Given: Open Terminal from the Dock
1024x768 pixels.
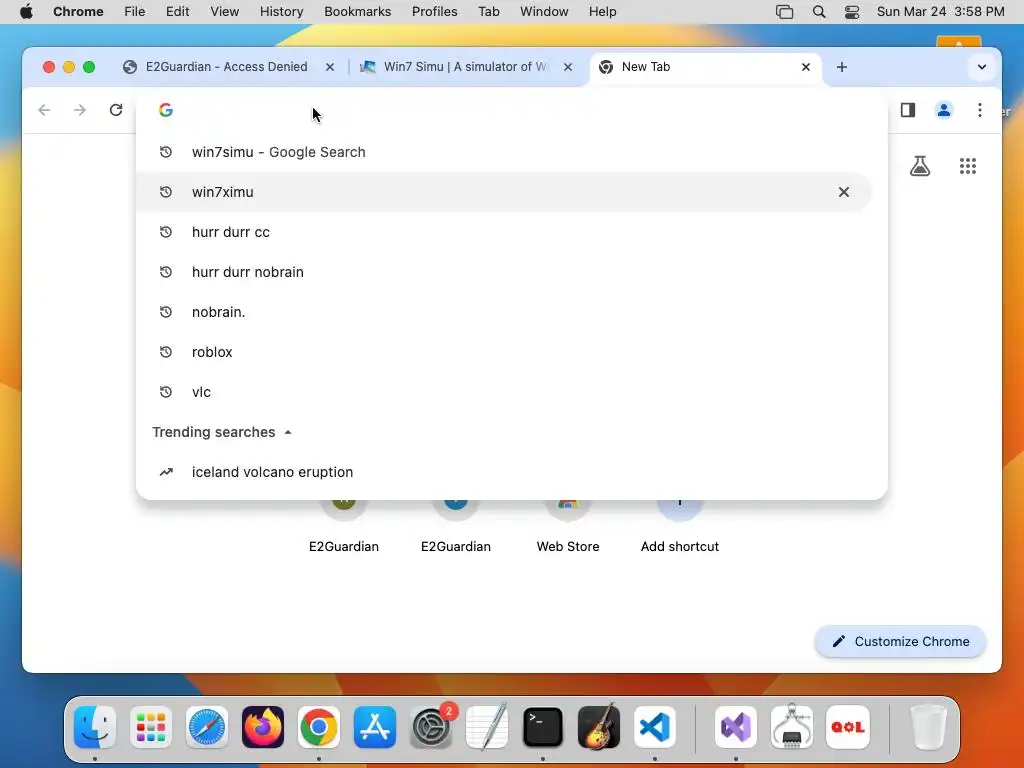Looking at the screenshot, I should 543,727.
